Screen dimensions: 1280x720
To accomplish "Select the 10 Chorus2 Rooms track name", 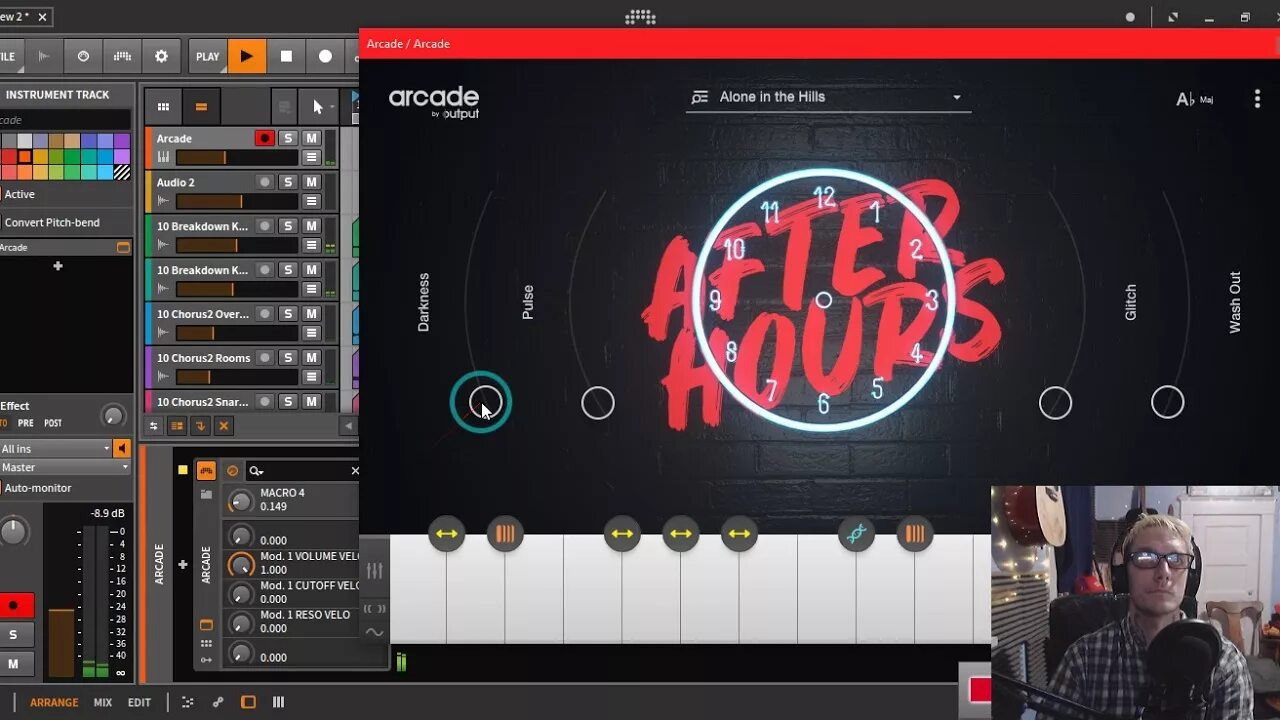I will click(203, 358).
